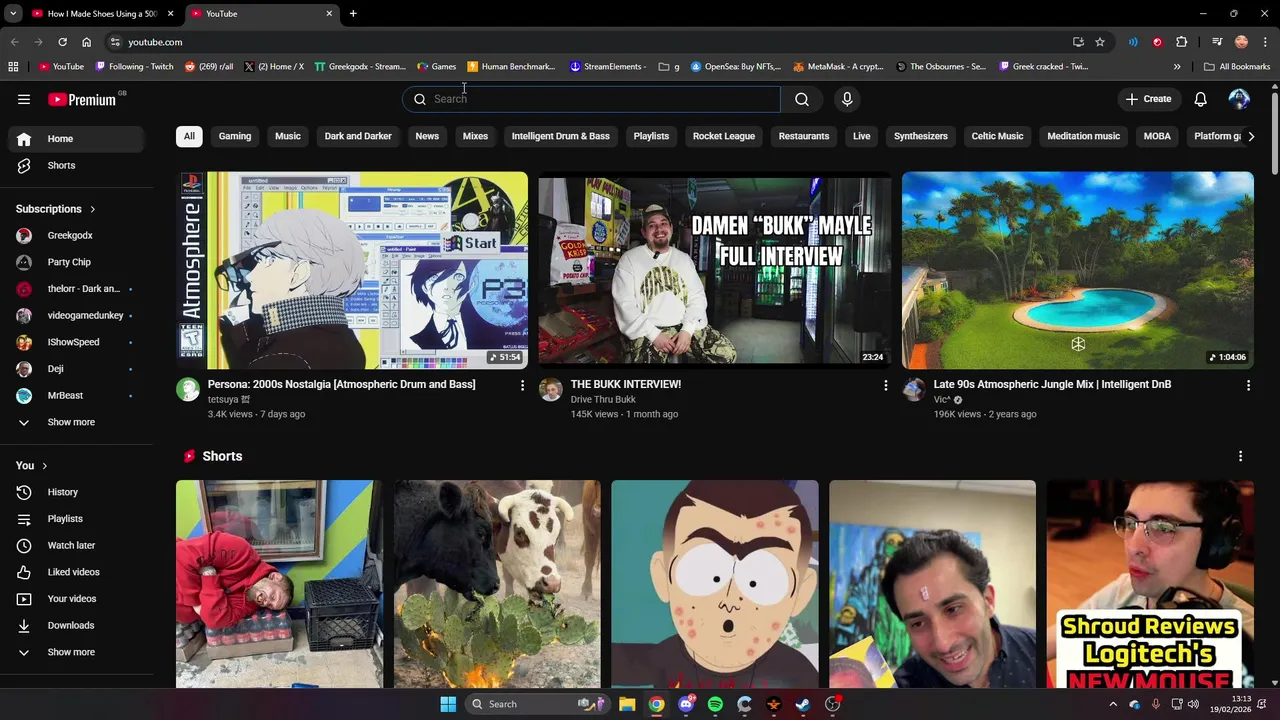Open Watch later in sidebar

78,545
